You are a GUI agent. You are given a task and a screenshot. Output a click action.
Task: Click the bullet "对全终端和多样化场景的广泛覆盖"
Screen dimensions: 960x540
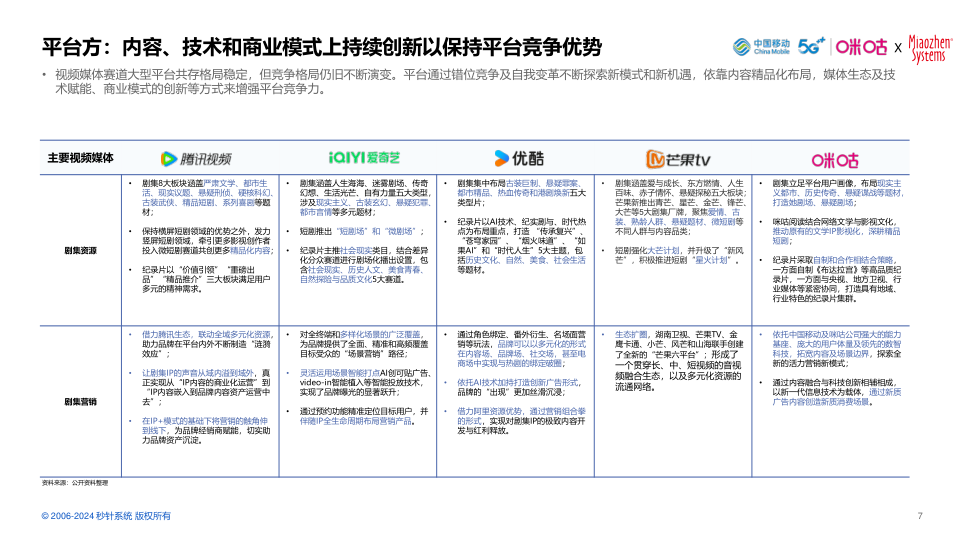pos(364,344)
